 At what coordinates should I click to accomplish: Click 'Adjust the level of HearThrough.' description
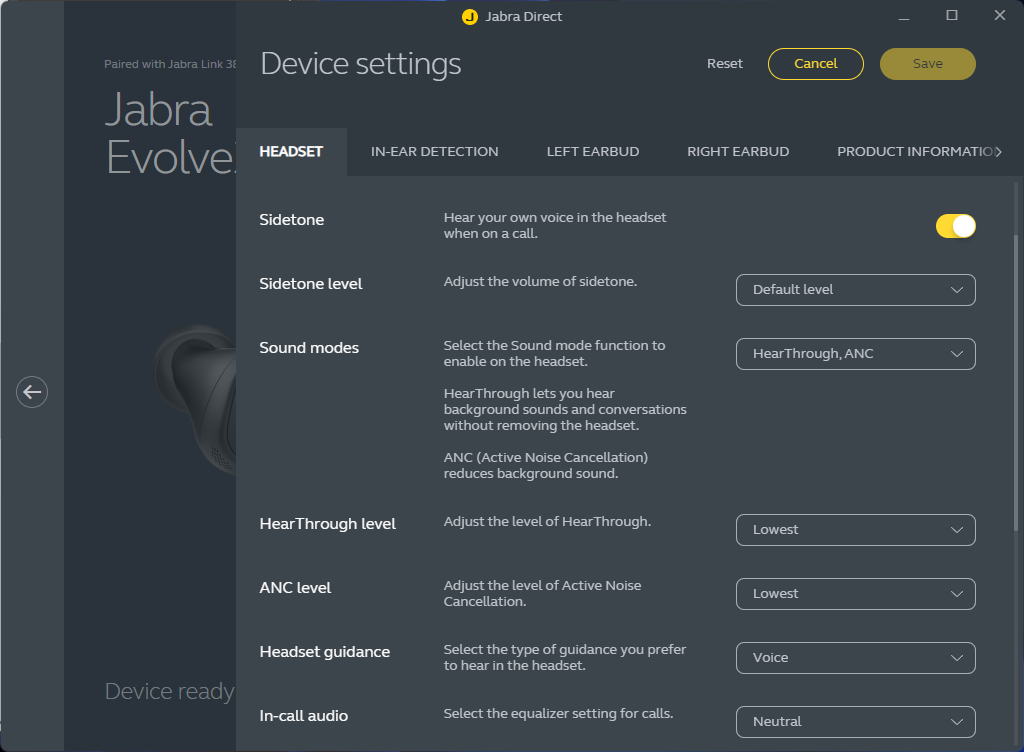click(x=547, y=522)
